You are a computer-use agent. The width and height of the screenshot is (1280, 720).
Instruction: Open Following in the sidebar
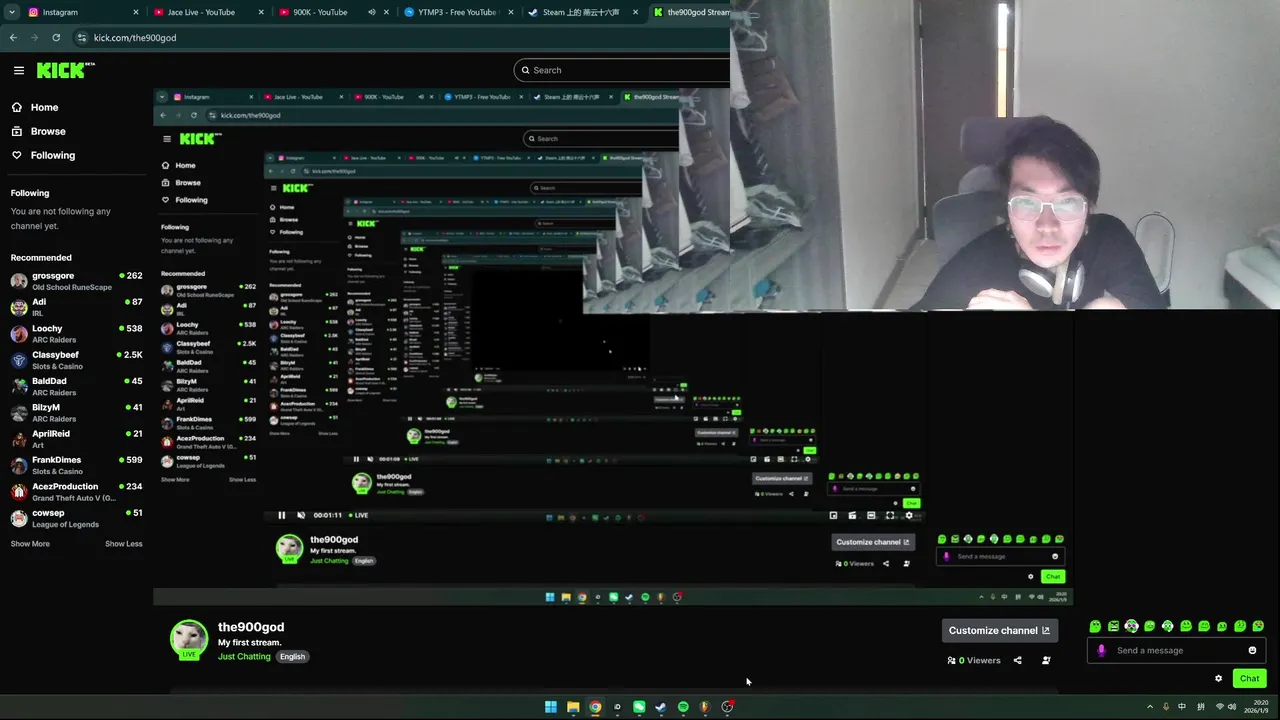tap(43, 155)
